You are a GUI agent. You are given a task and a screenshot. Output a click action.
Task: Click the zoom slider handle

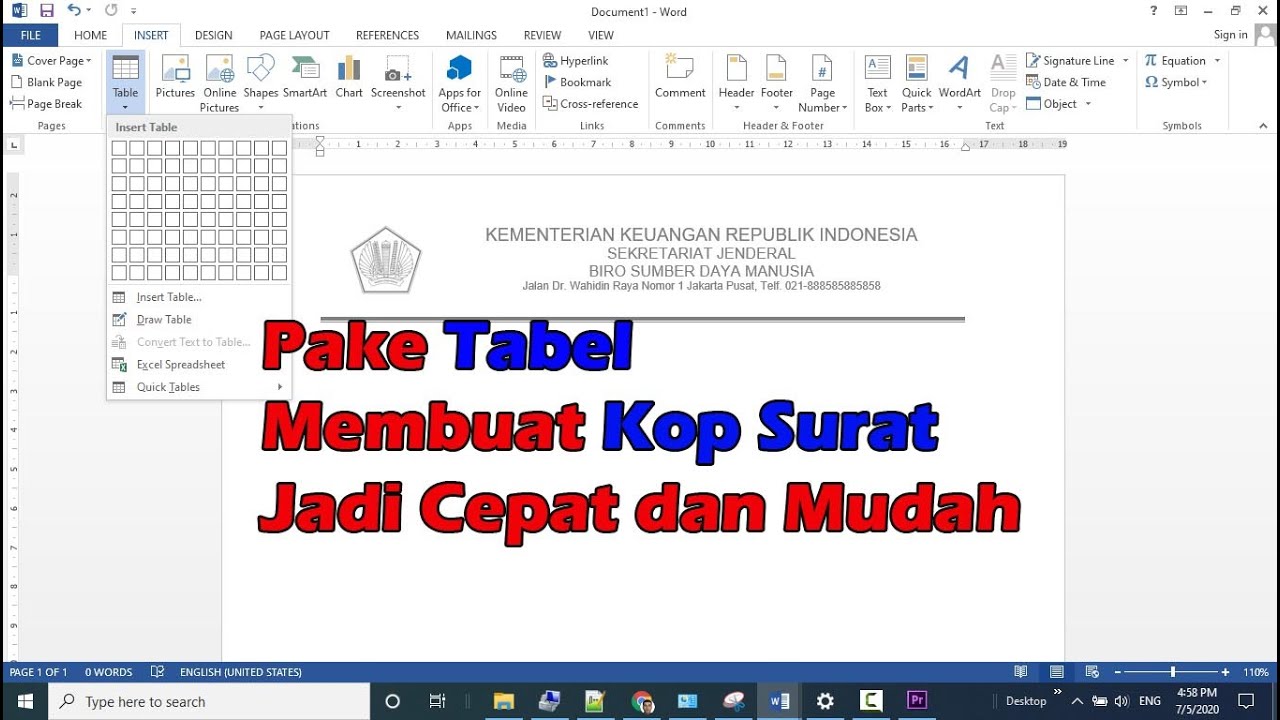click(1173, 672)
